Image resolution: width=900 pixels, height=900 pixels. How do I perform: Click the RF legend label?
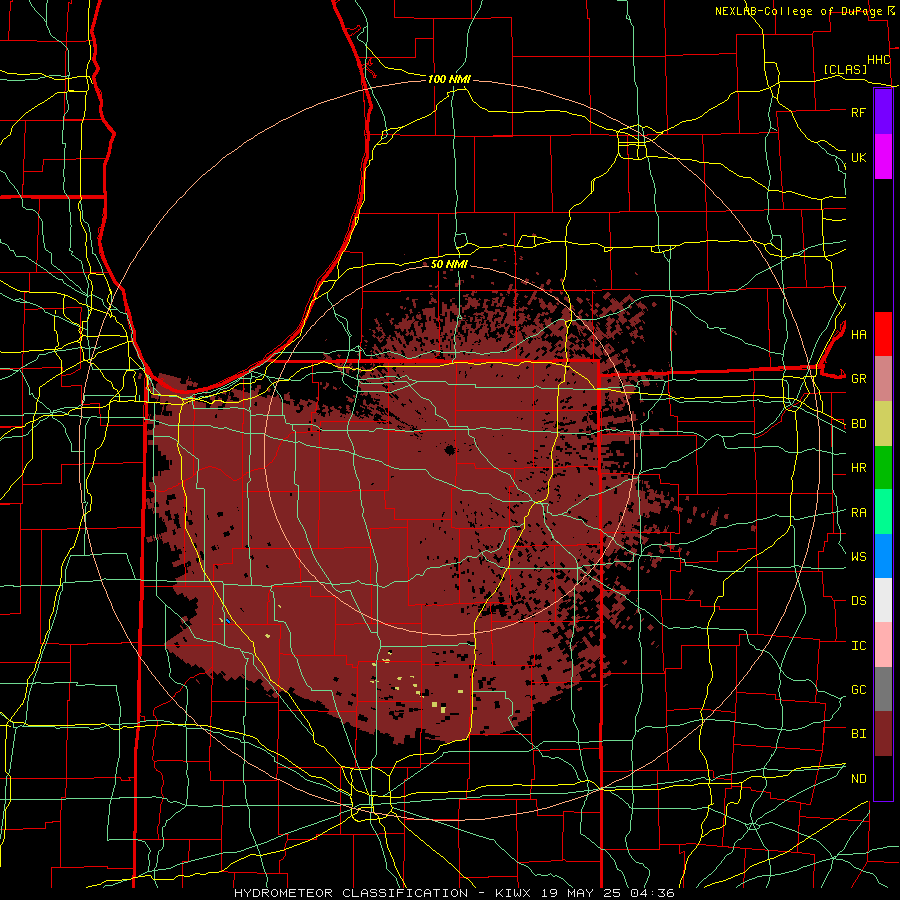point(858,112)
